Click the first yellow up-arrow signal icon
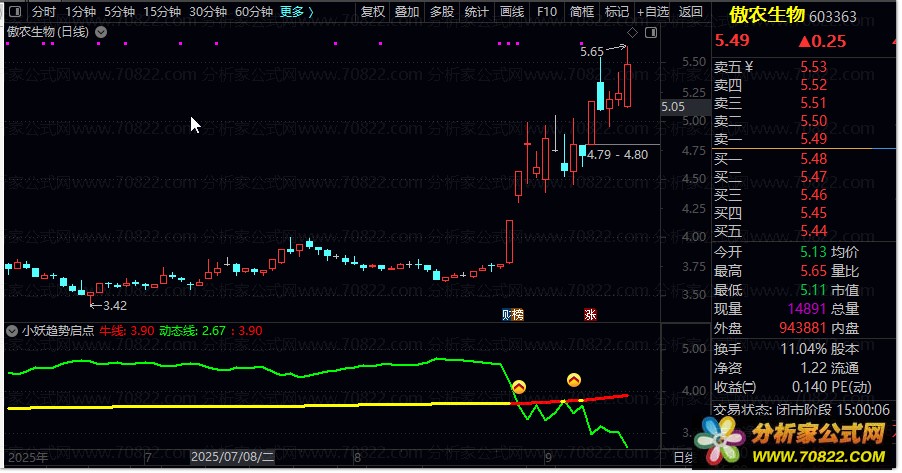Screen dimensions: 902x473 (x=519, y=387)
